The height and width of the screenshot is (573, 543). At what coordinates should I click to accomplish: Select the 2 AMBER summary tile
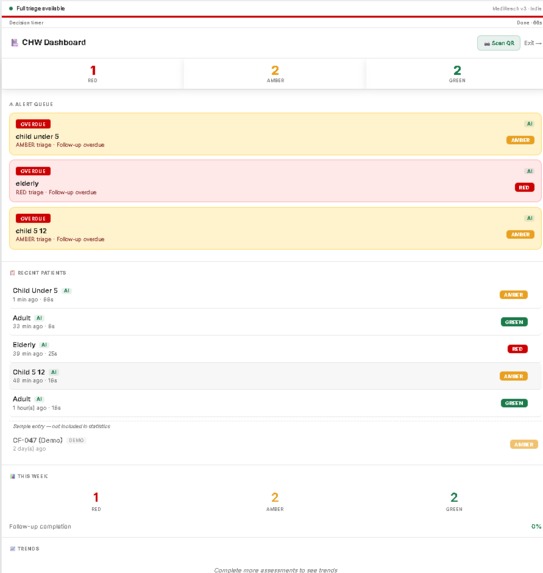pos(275,74)
